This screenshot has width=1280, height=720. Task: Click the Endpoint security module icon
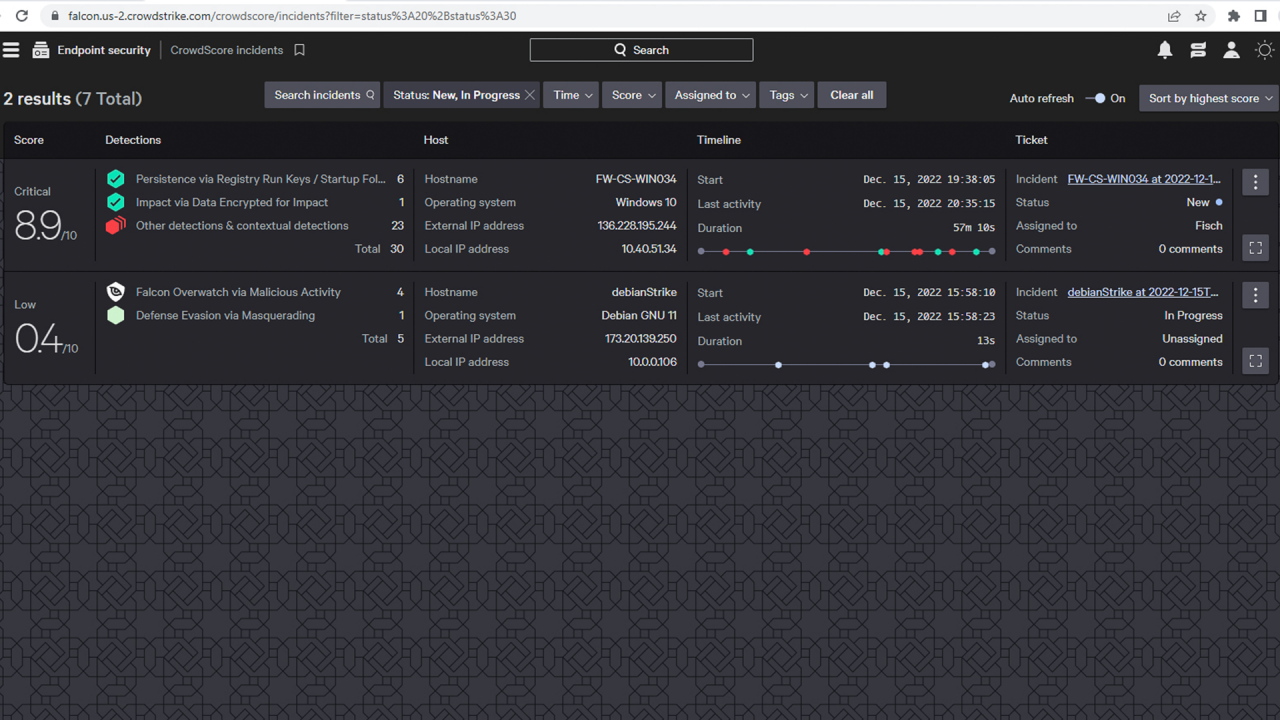(x=41, y=50)
